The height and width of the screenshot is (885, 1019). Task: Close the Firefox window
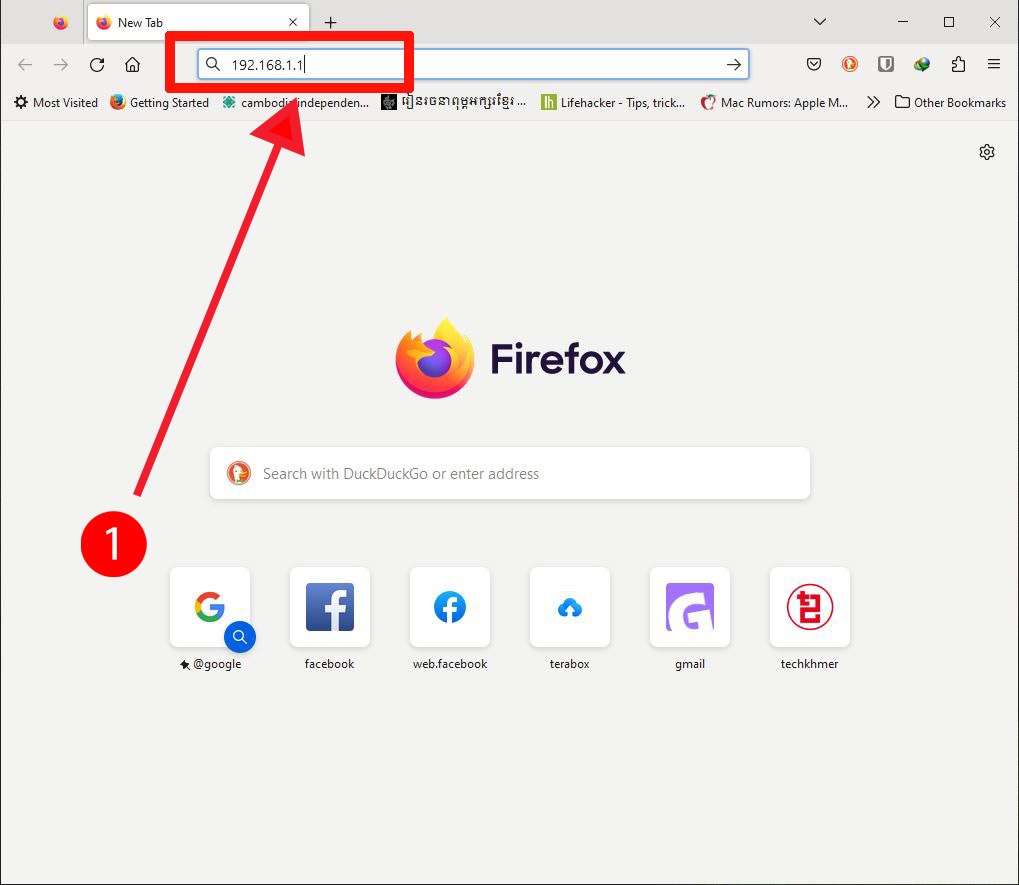[994, 22]
